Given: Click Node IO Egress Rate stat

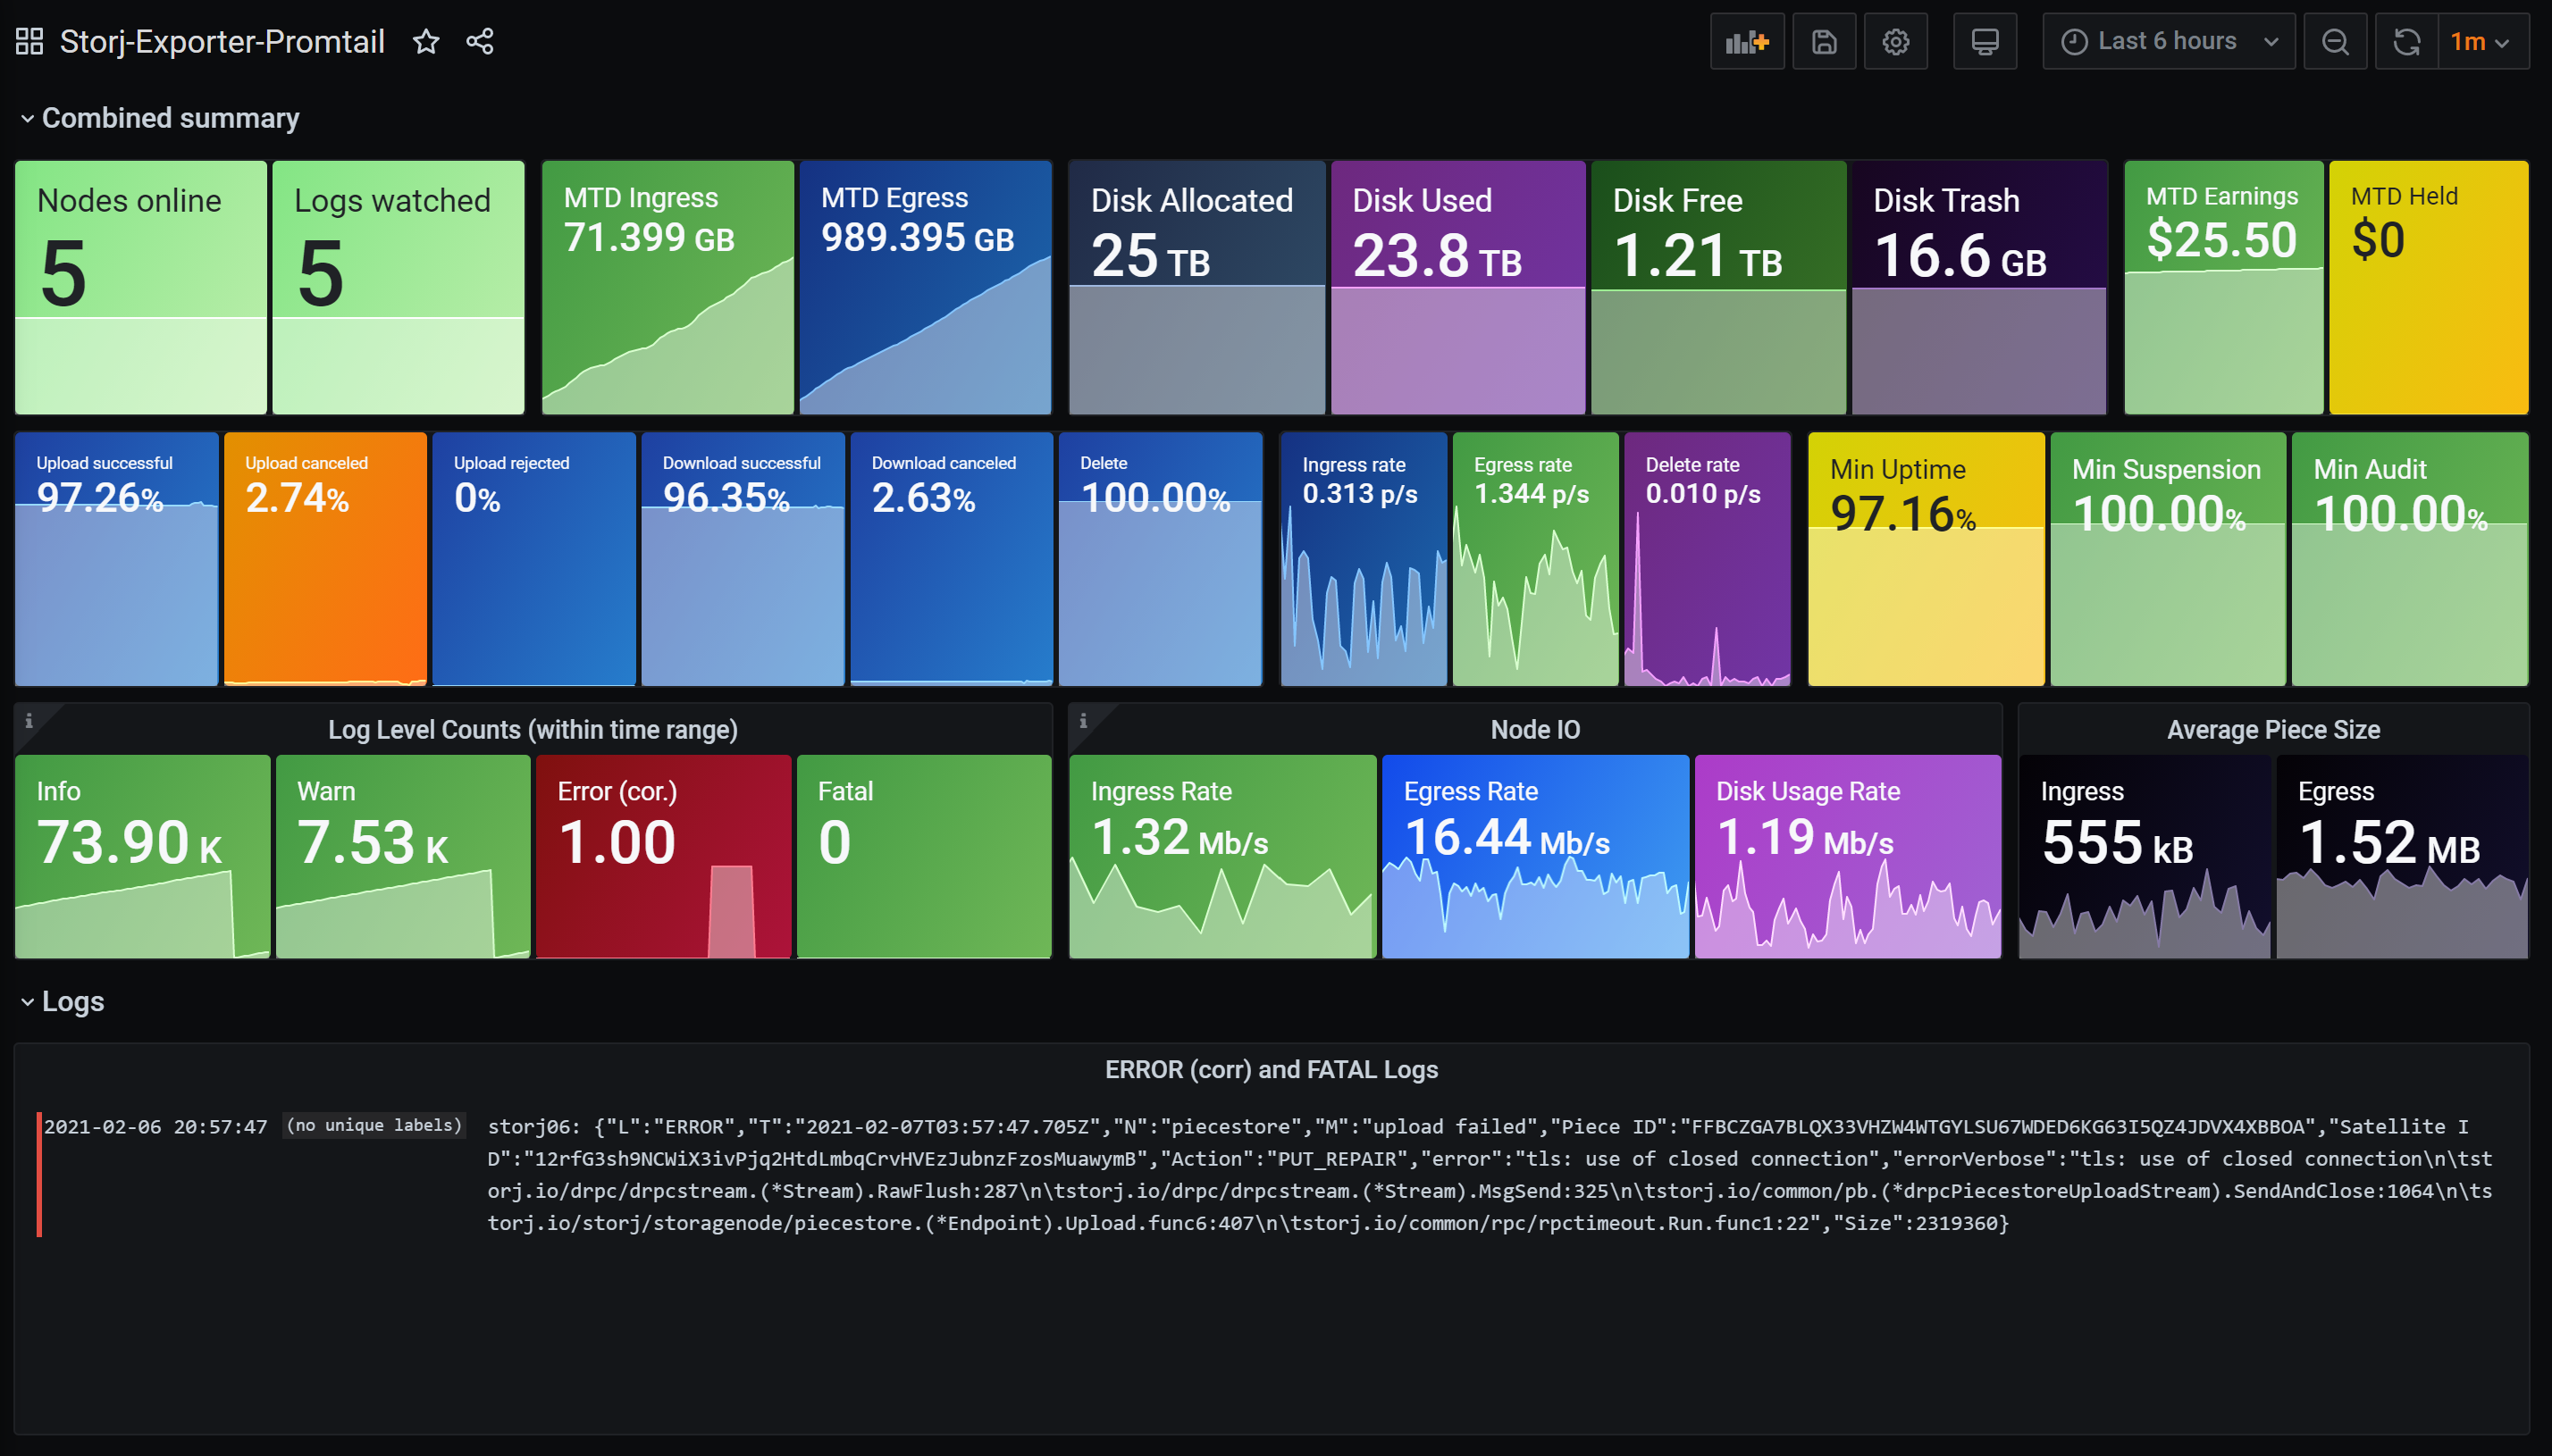Looking at the screenshot, I should click(1535, 857).
